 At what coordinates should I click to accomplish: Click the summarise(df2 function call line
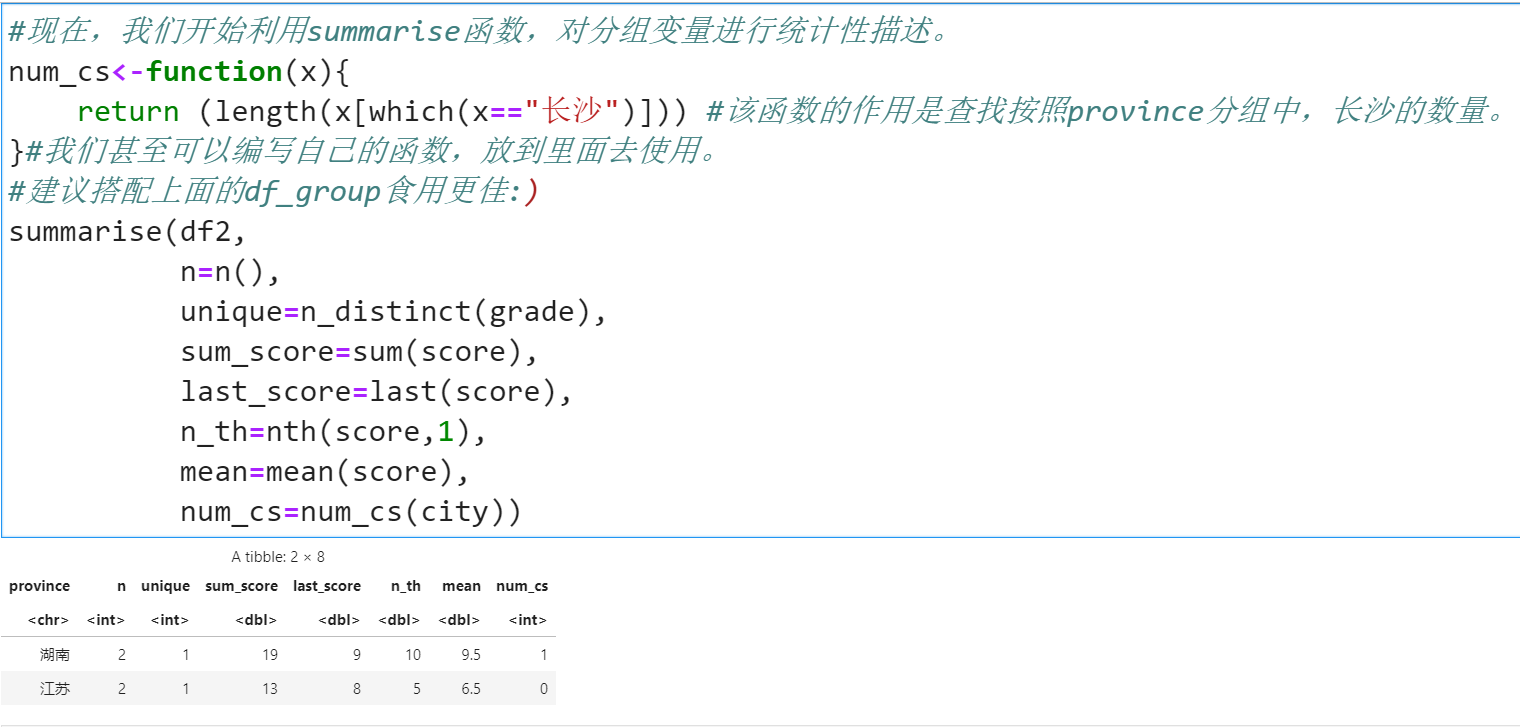coord(100,231)
